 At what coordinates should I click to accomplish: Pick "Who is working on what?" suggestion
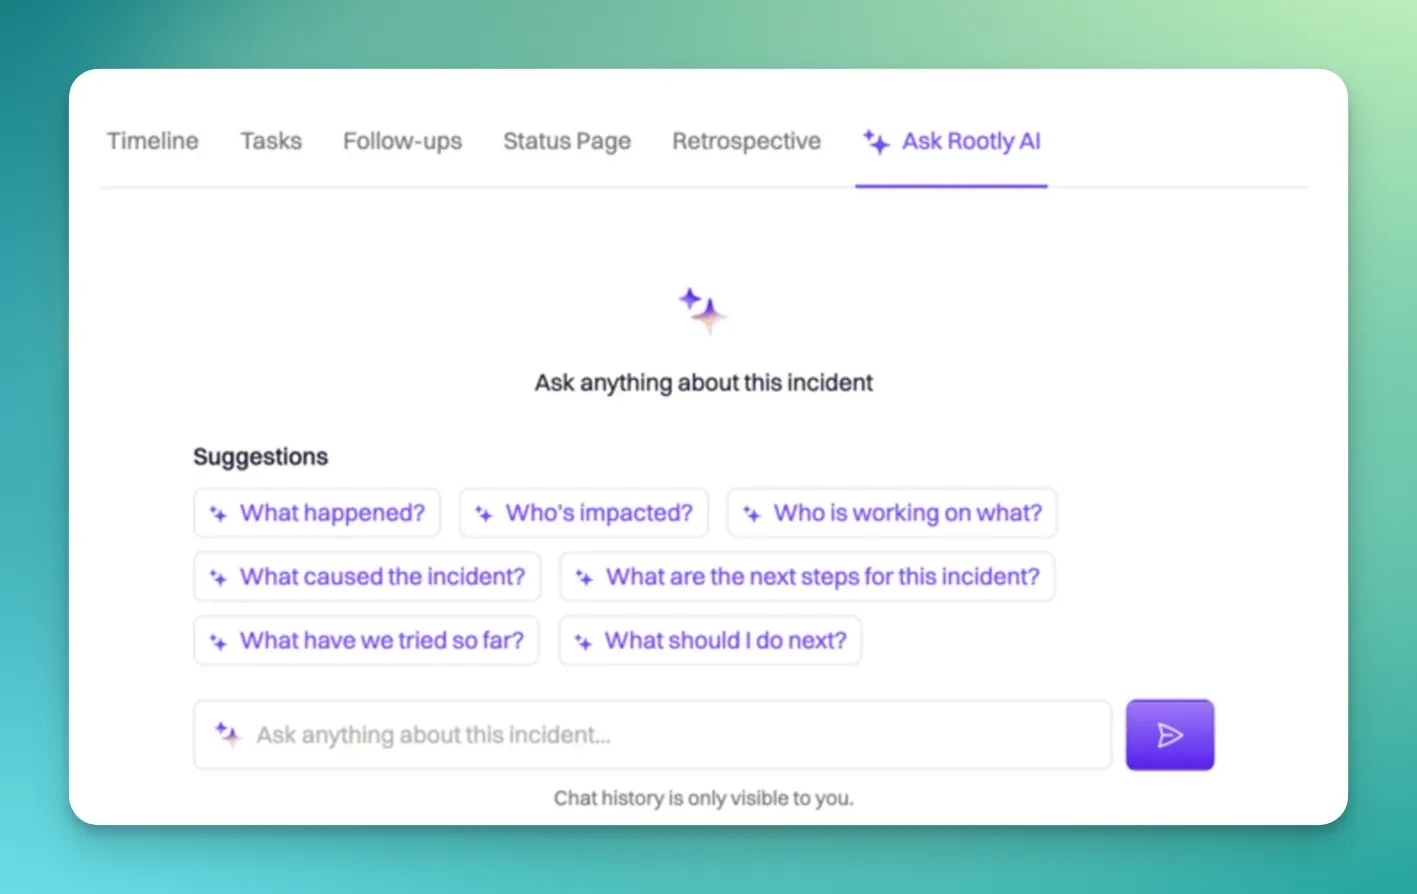[892, 513]
